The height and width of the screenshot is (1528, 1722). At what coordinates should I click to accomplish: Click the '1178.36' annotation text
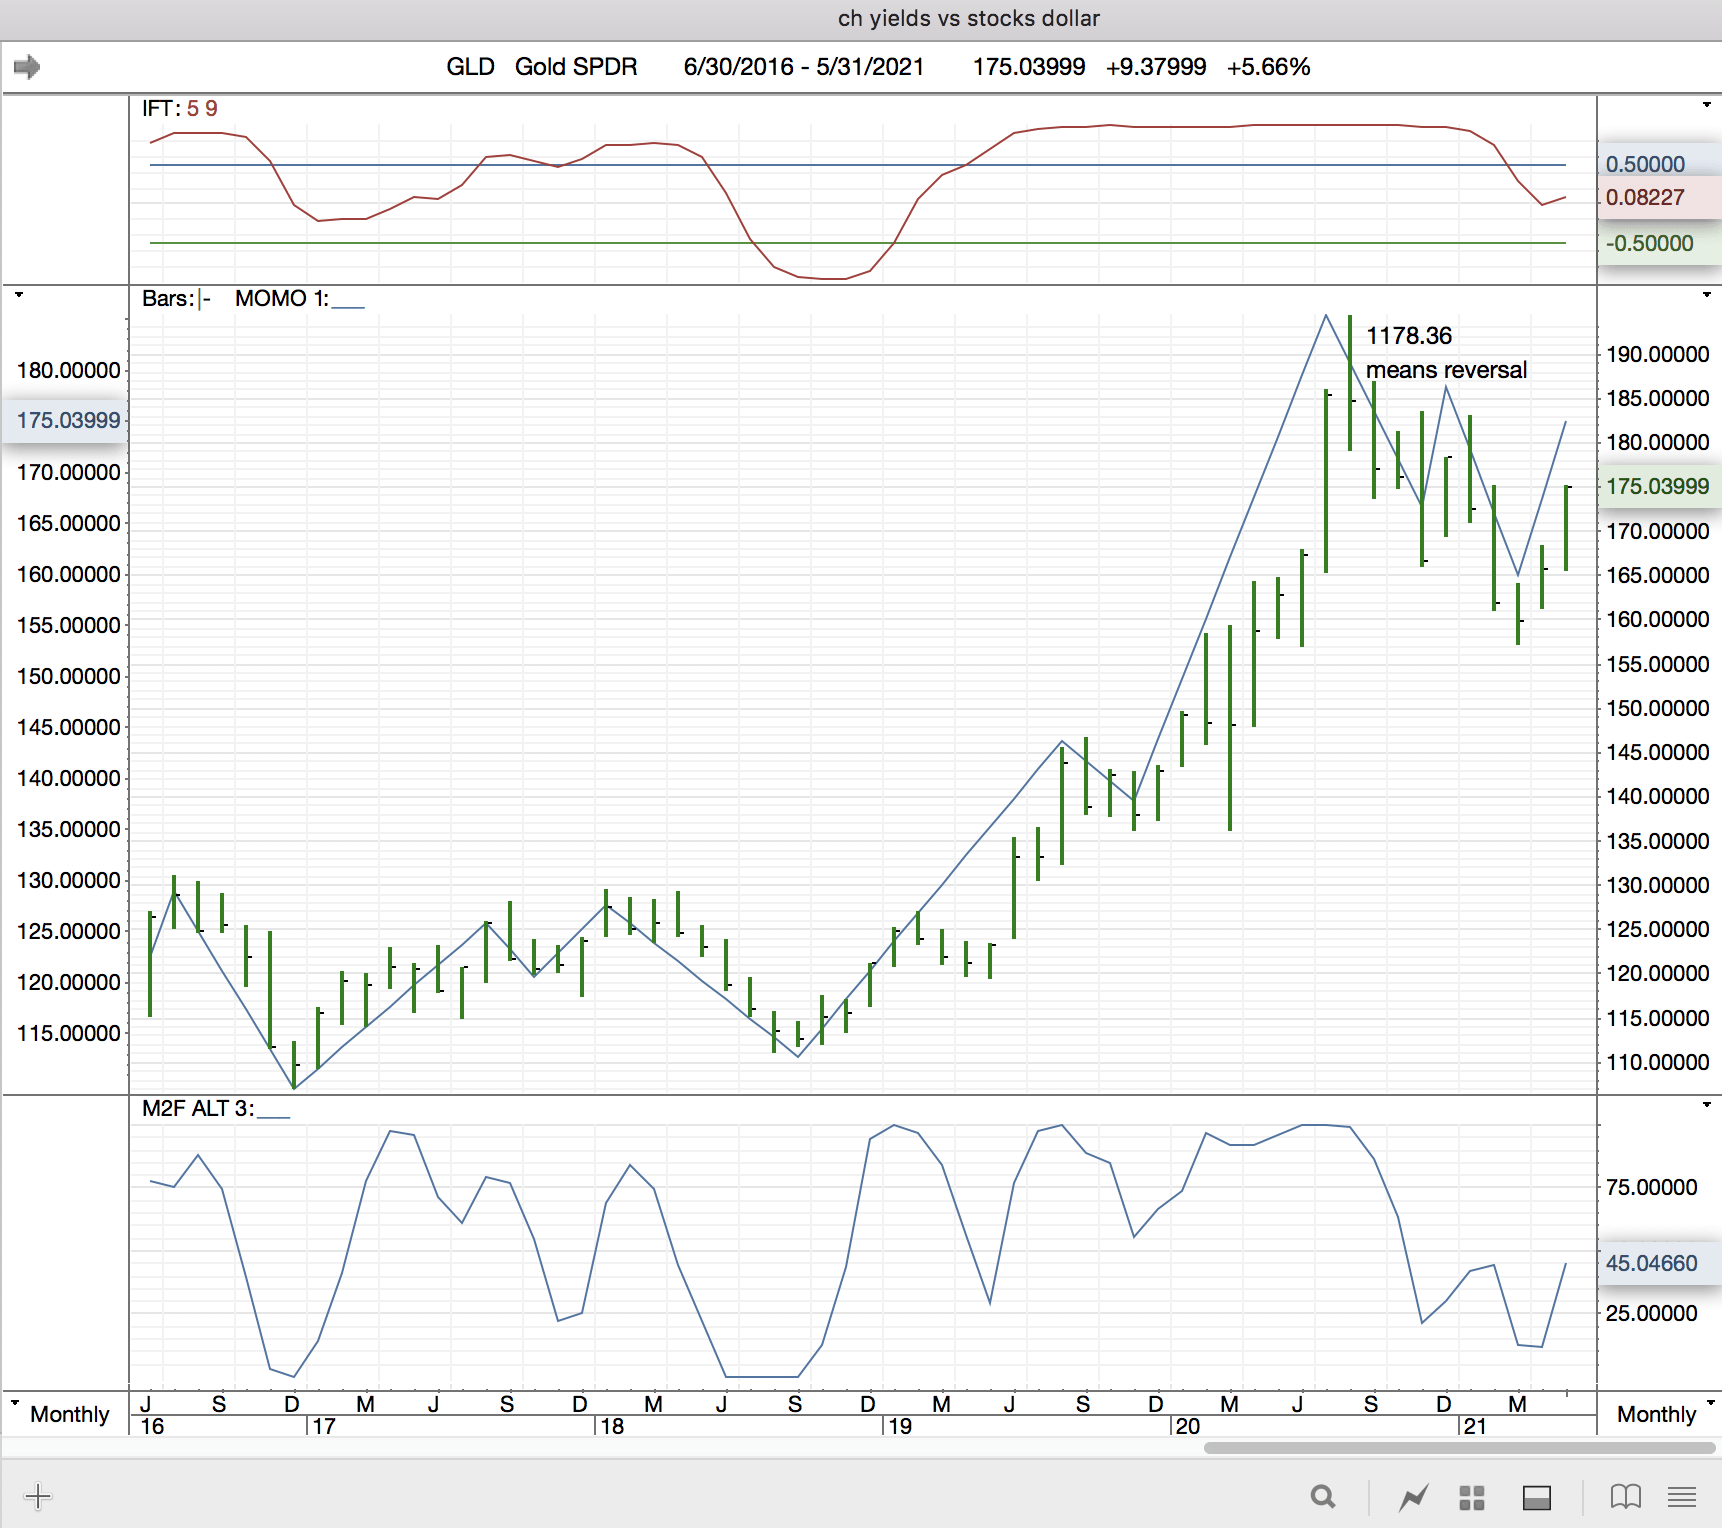coord(1409,336)
